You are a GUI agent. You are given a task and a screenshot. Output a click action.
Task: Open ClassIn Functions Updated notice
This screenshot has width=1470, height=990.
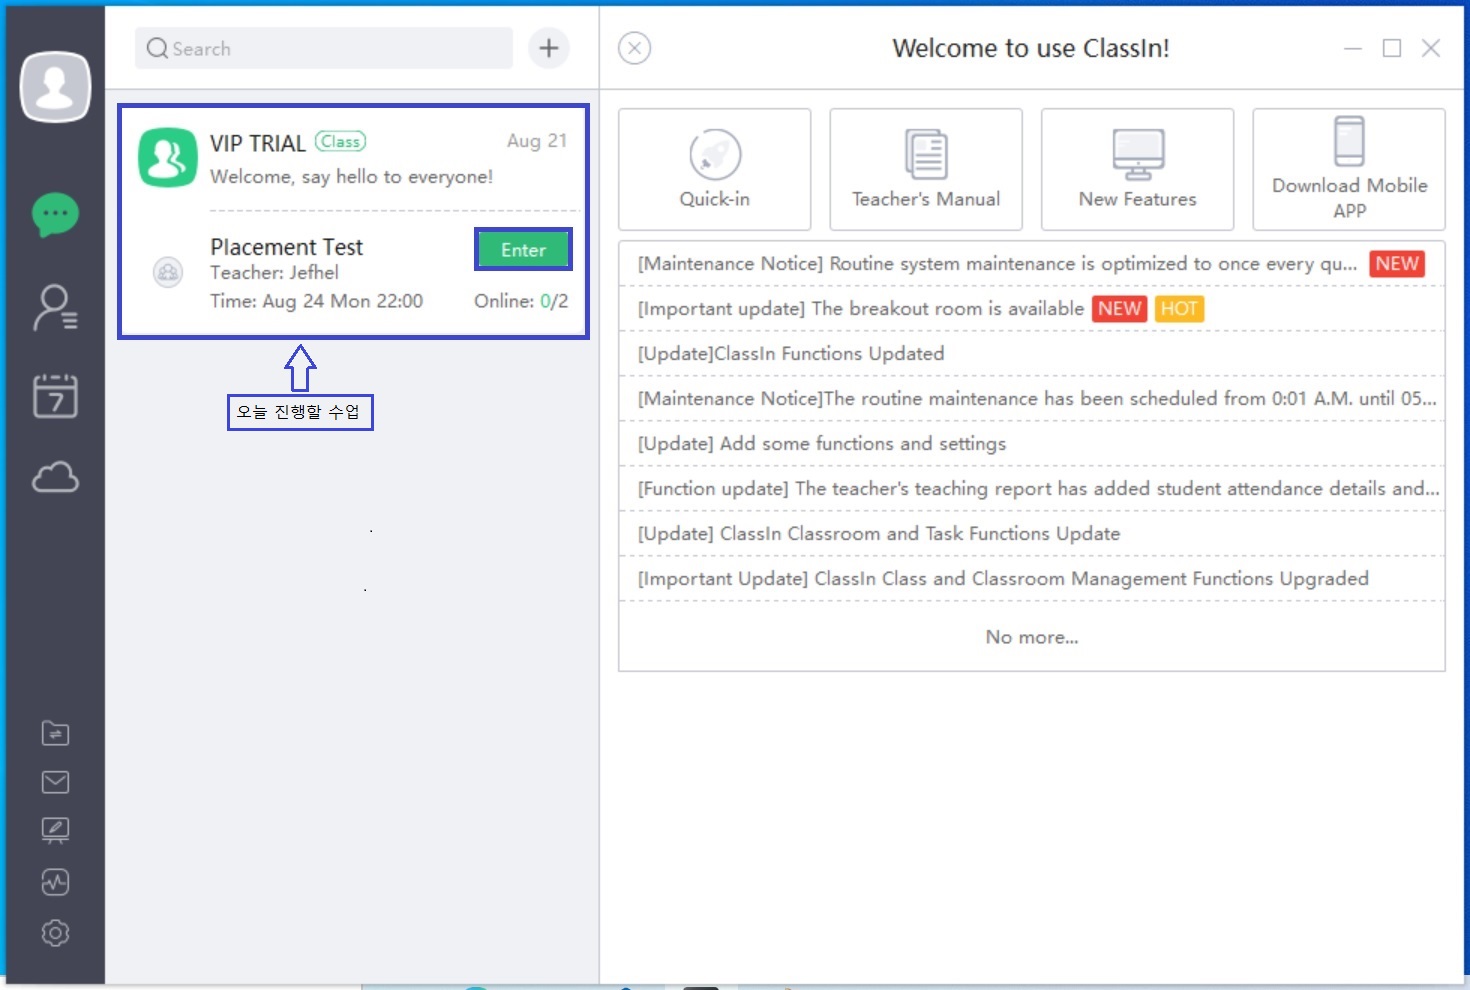(1032, 354)
